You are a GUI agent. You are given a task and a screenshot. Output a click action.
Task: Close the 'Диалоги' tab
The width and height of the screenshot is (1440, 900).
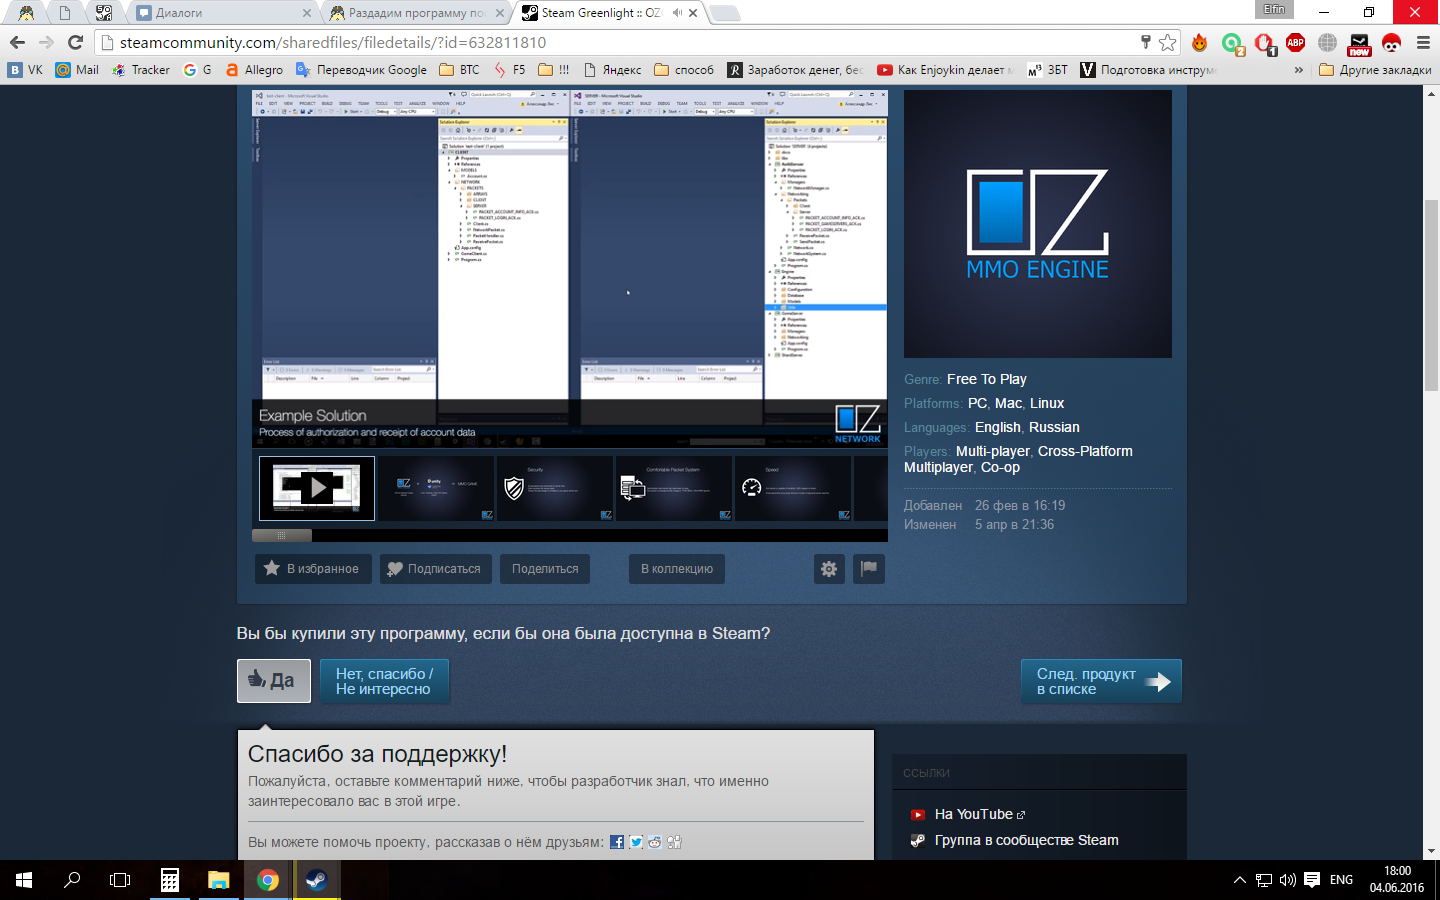[307, 13]
